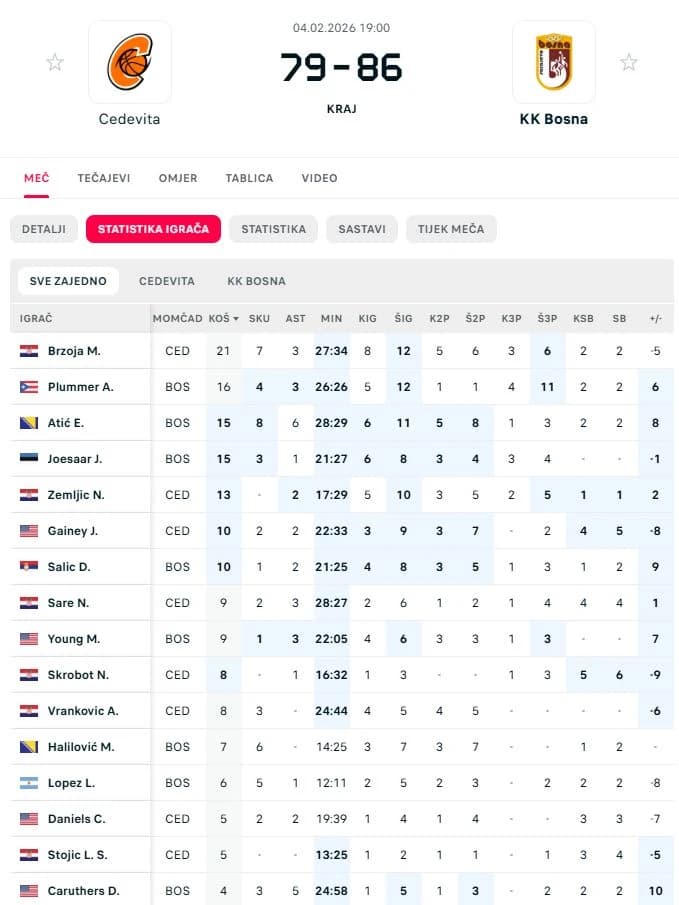Sort by KOŠ column dropdown arrow

click(x=236, y=319)
